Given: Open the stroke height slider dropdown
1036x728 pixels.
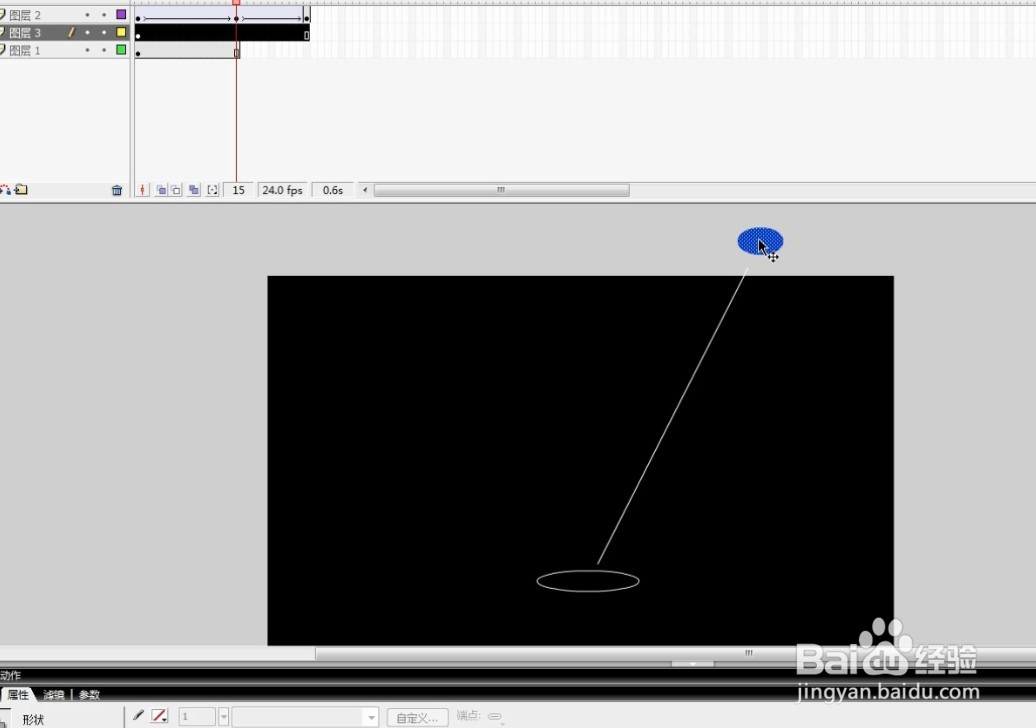Looking at the screenshot, I should (223, 716).
